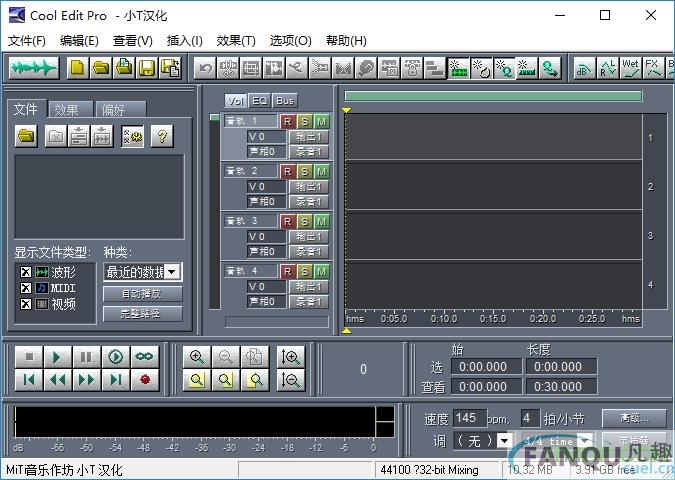The height and width of the screenshot is (480, 675).
Task: Click Play to End circle button
Action: point(115,356)
